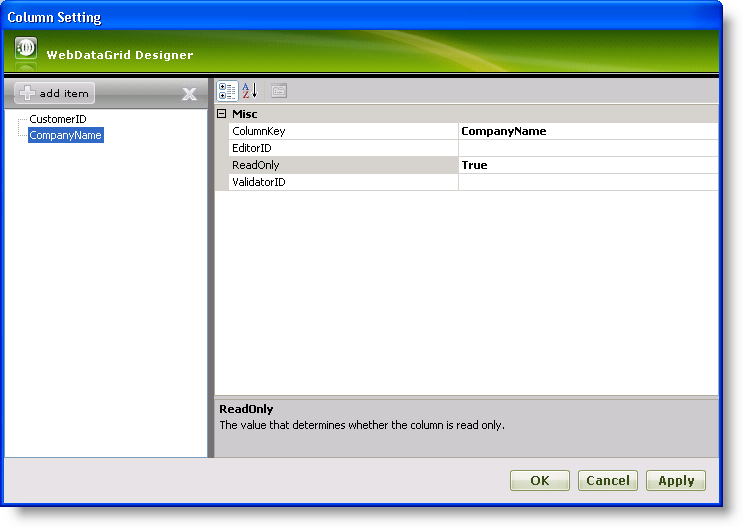
Task: Select the CompanyName column in the list
Action: point(65,135)
